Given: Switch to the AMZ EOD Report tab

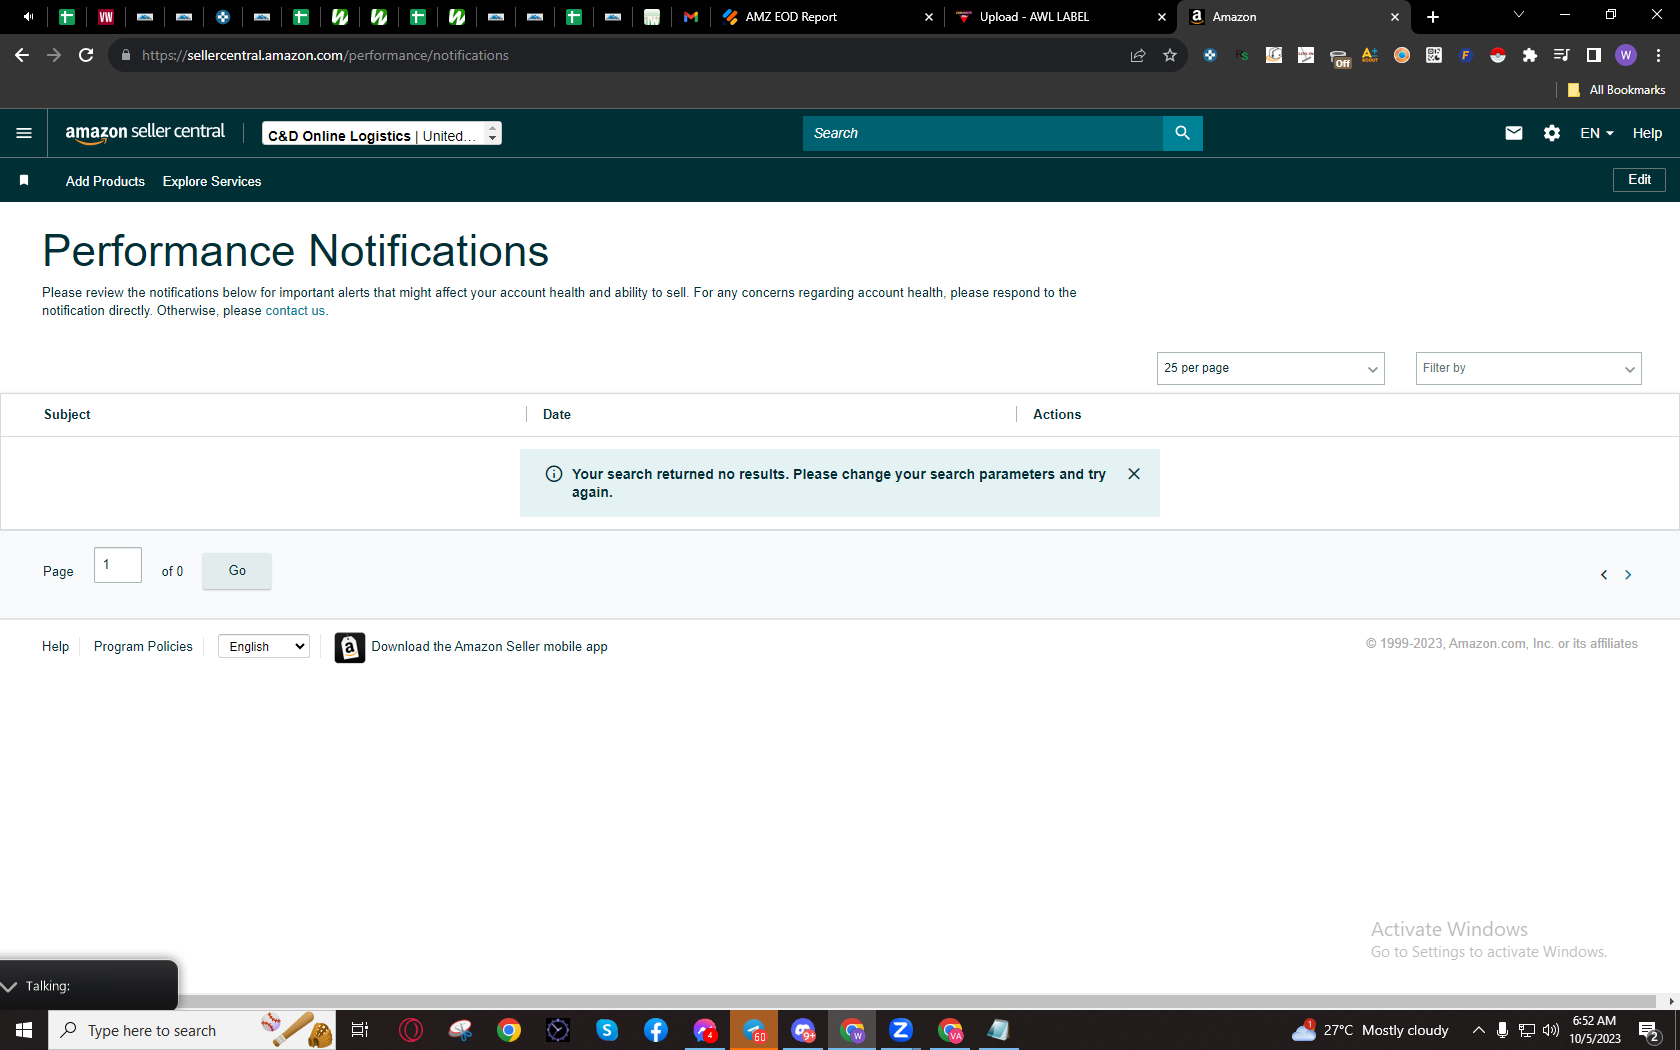Looking at the screenshot, I should pos(826,17).
